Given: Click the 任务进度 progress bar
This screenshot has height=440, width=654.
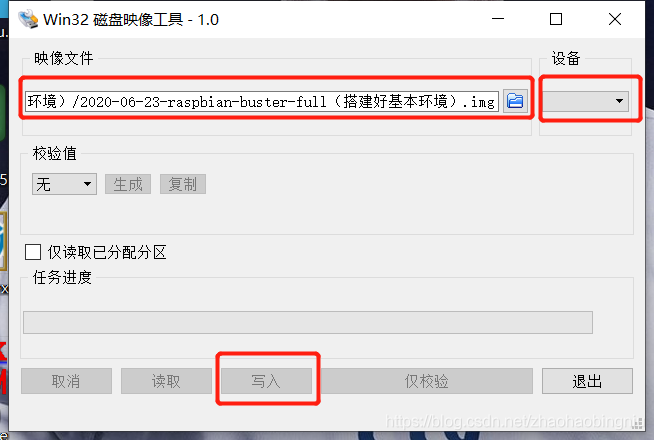Looking at the screenshot, I should (308, 322).
